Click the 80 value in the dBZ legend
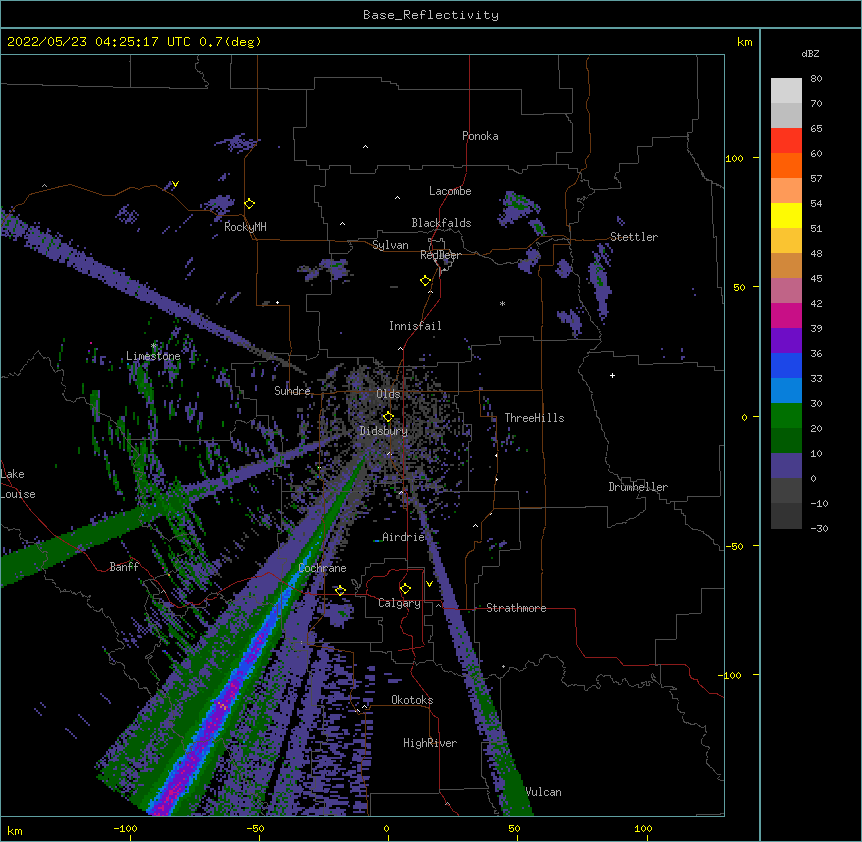 tap(816, 79)
